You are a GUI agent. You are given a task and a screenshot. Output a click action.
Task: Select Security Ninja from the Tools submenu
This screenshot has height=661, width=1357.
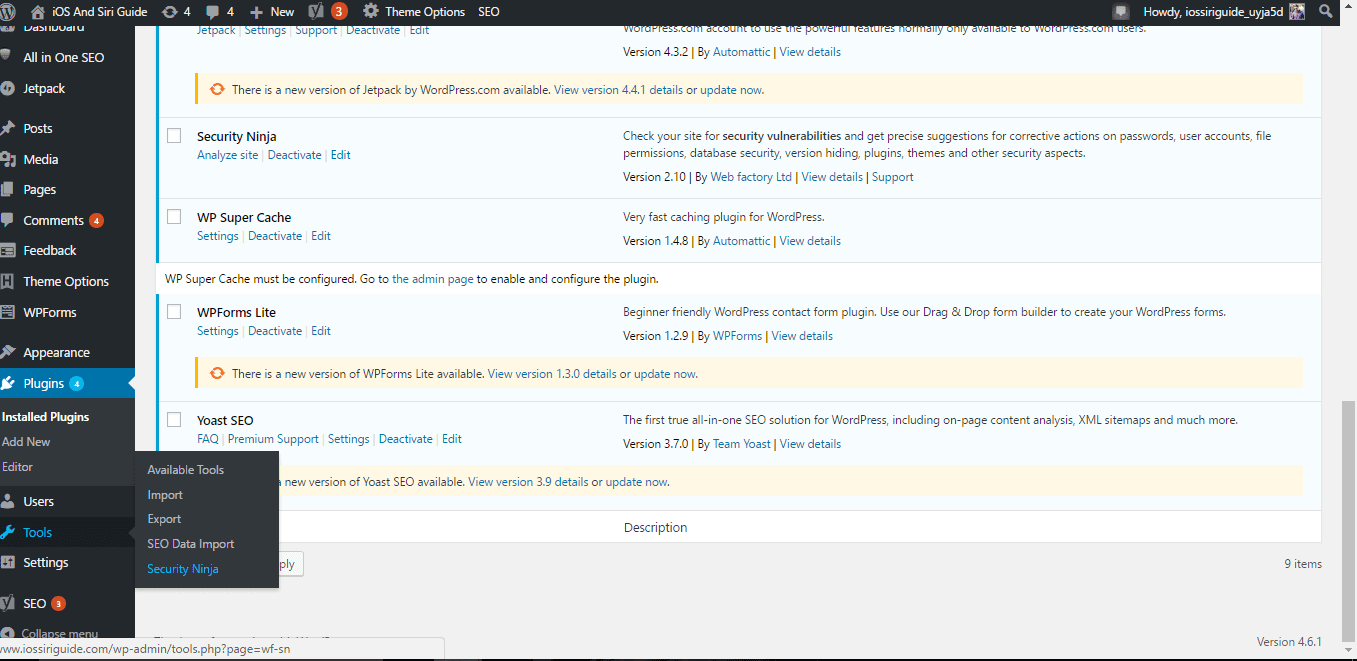coord(183,568)
